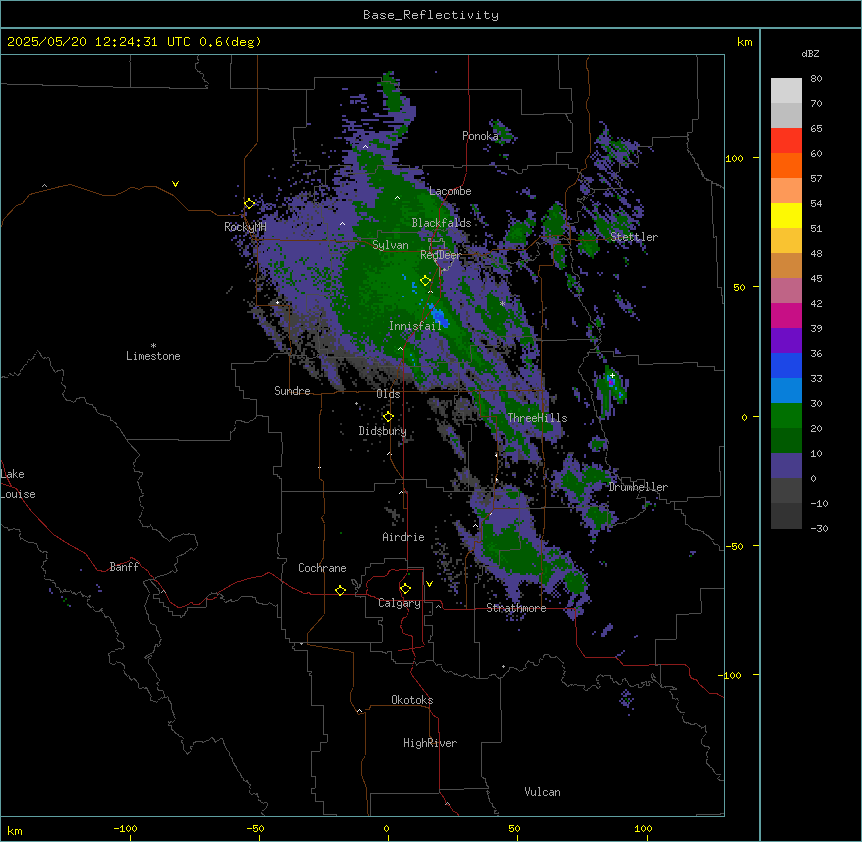The height and width of the screenshot is (842, 862).
Task: Click the yellow diamond marker above Didsbury label
Action: (x=388, y=417)
